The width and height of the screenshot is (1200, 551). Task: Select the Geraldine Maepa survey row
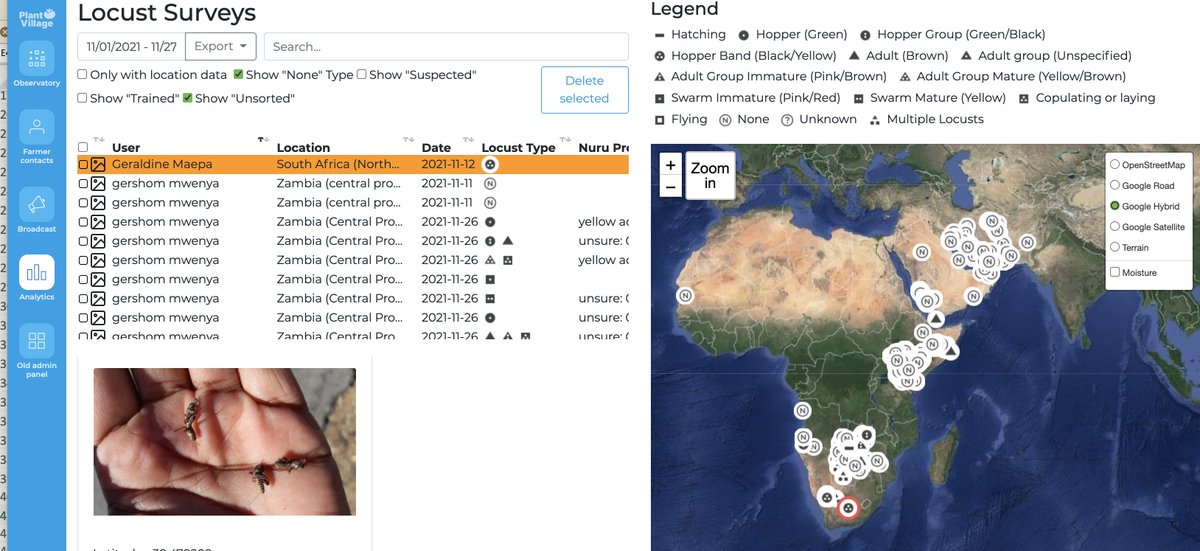(x=353, y=164)
